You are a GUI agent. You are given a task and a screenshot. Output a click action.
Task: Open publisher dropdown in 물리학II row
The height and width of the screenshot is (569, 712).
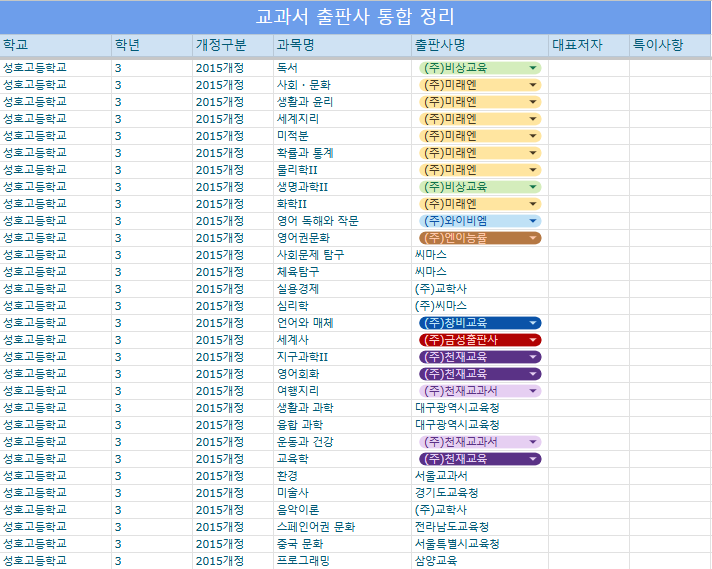coord(533,170)
